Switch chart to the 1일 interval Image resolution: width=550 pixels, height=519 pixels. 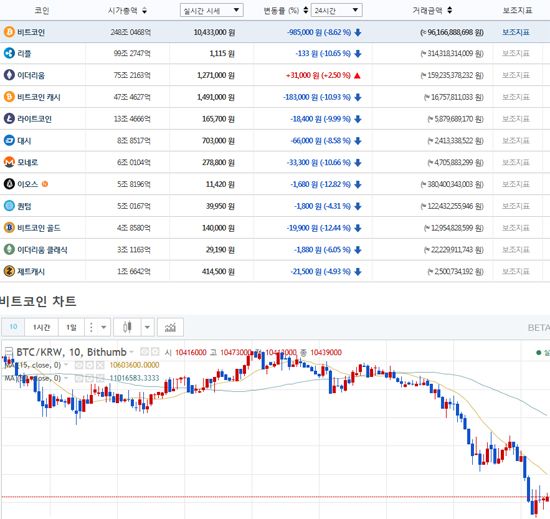coord(72,327)
